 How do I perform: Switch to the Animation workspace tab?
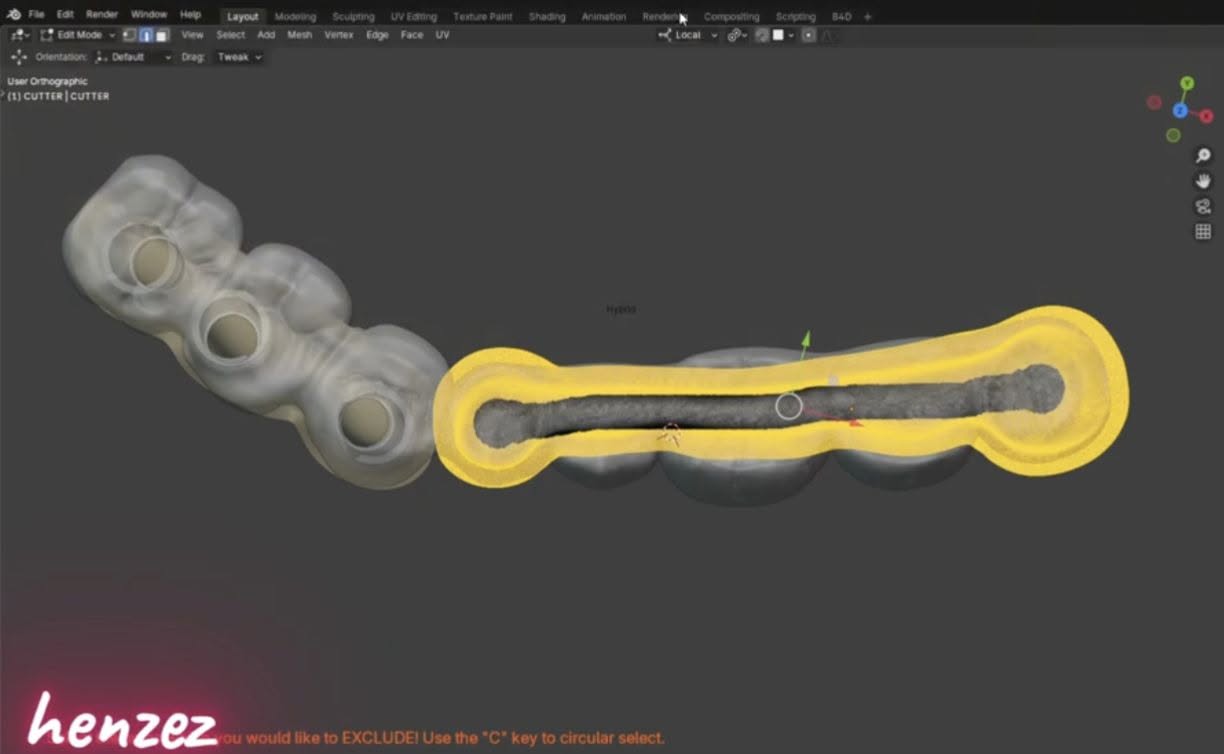point(604,17)
